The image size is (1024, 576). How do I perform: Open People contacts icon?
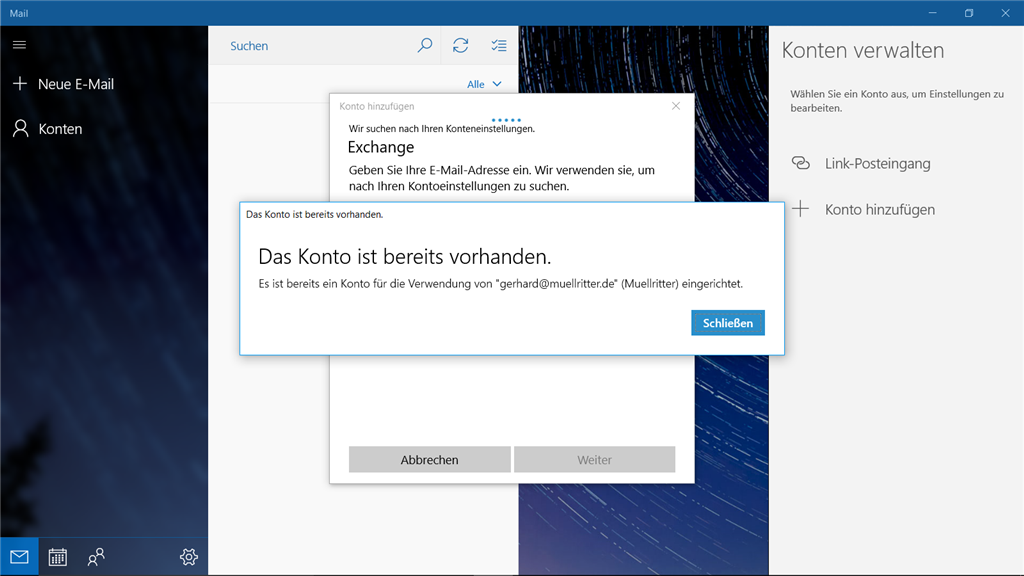pyautogui.click(x=96, y=556)
